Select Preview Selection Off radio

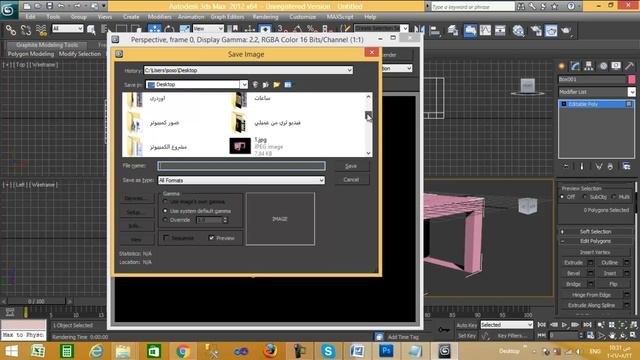[x=562, y=197]
